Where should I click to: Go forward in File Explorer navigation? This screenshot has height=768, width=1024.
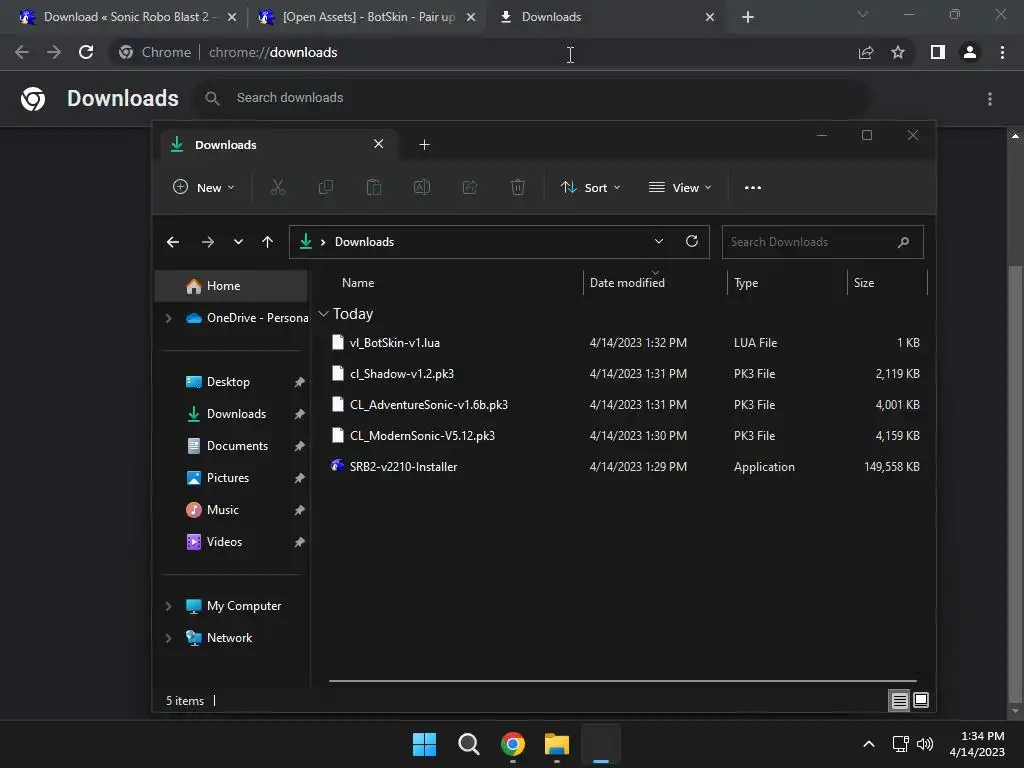click(208, 242)
